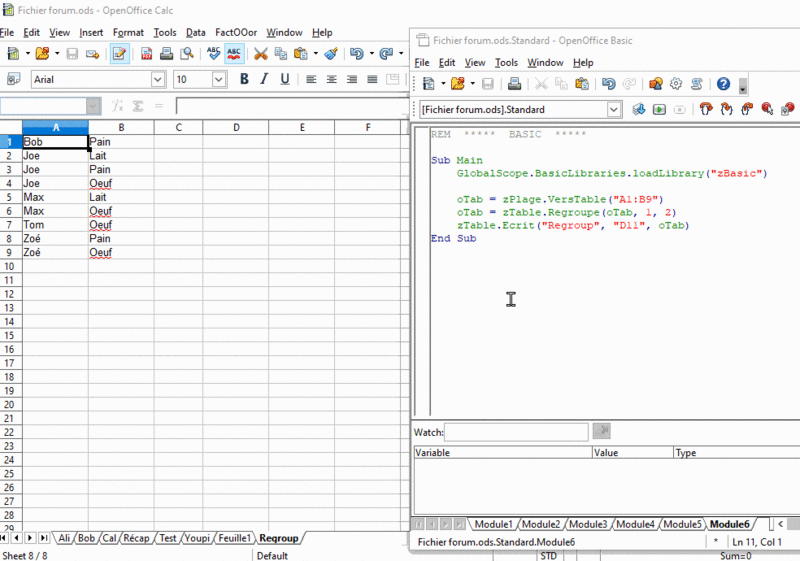The width and height of the screenshot is (800, 561).
Task: Select Module4 tab in Basic IDE
Action: 635,524
